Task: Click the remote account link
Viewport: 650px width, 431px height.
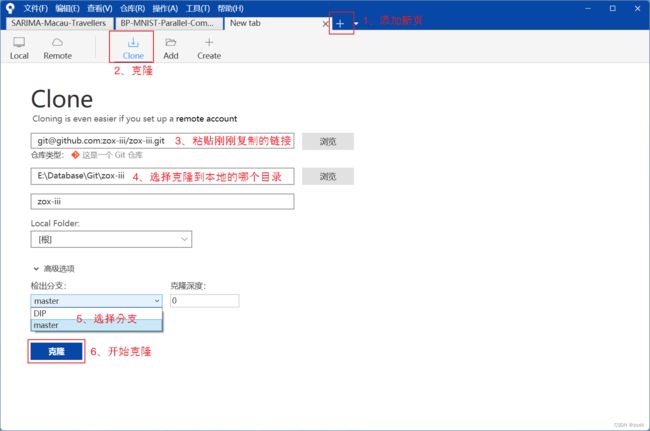Action: pyautogui.click(x=206, y=119)
